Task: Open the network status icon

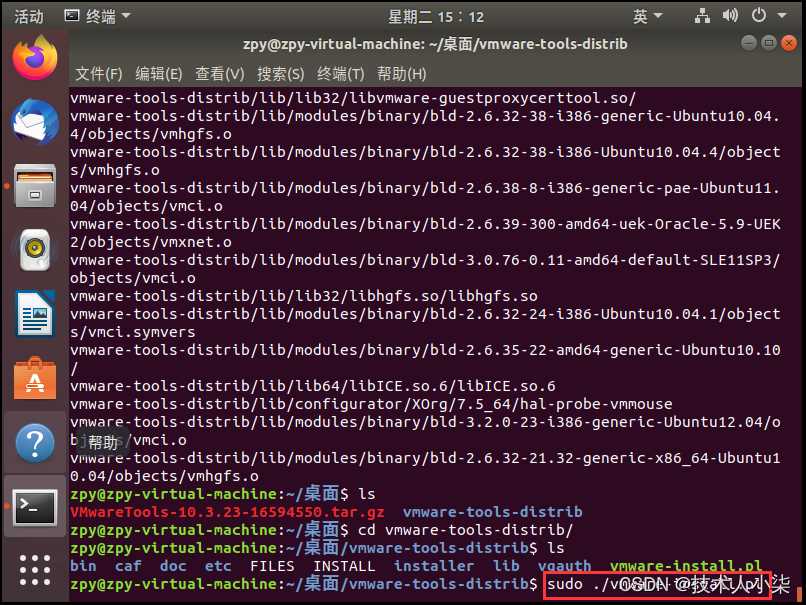Action: tap(702, 16)
